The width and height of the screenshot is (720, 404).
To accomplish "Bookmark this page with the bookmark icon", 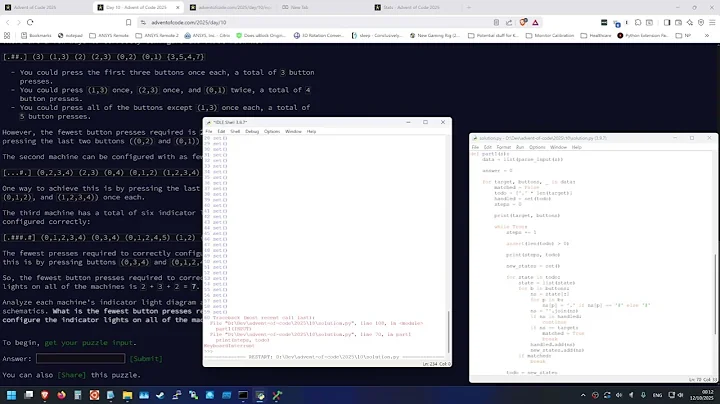I will click(129, 22).
